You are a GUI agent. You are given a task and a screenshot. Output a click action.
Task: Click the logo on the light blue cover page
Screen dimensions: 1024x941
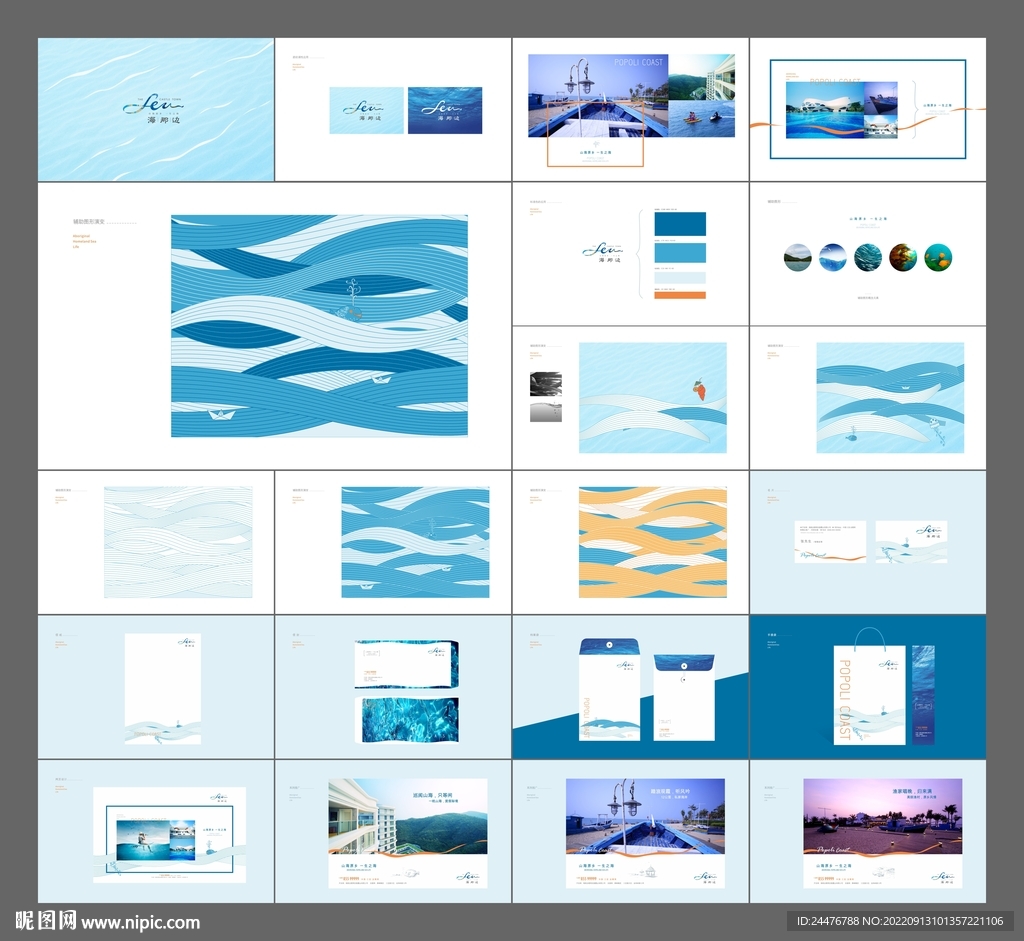click(153, 106)
